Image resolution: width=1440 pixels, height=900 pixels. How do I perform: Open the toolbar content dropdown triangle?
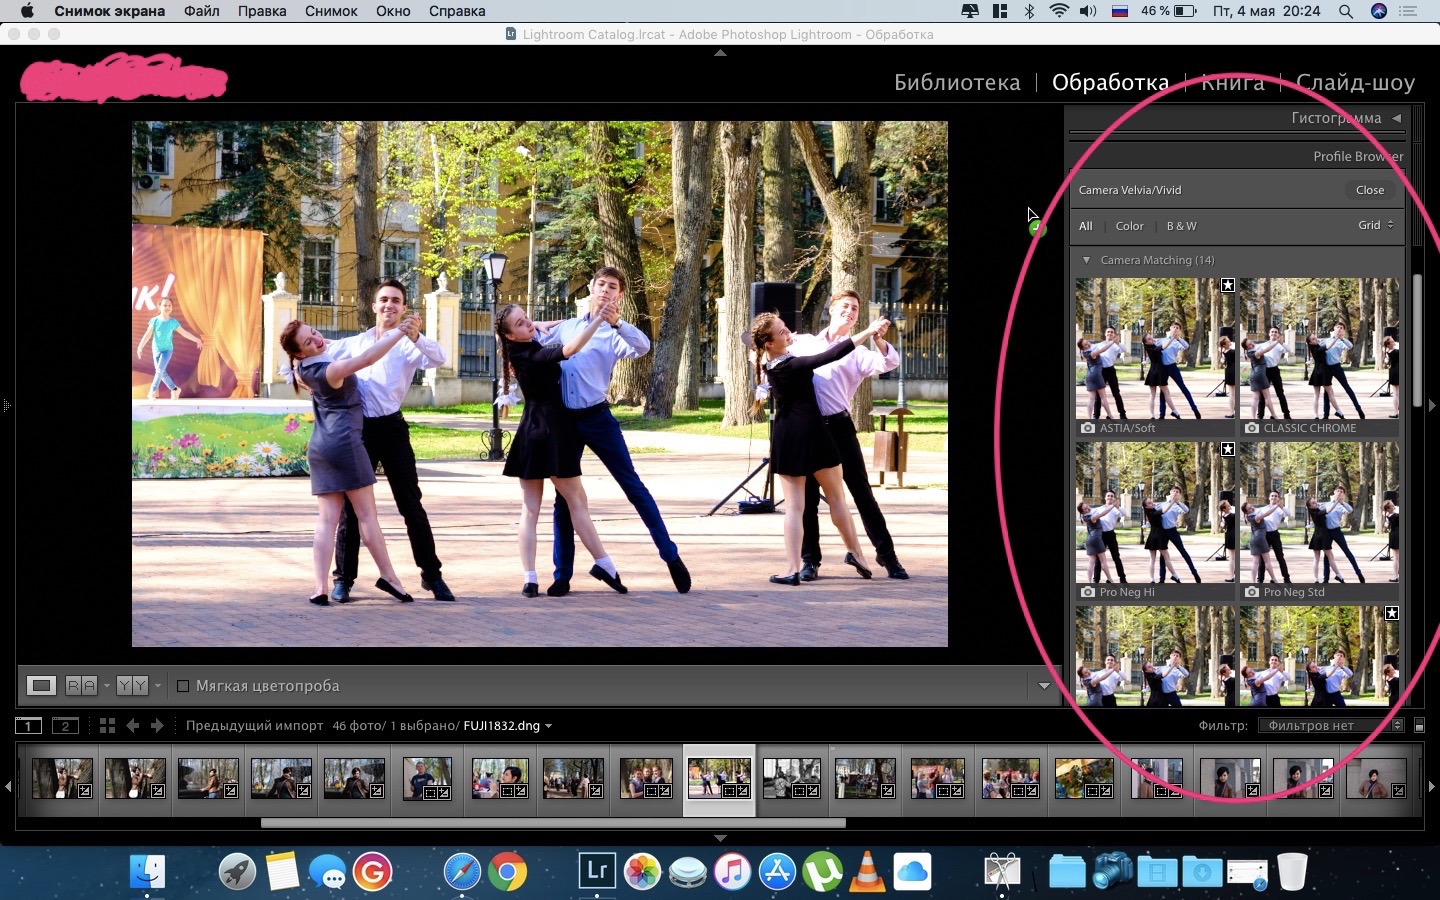point(1044,686)
